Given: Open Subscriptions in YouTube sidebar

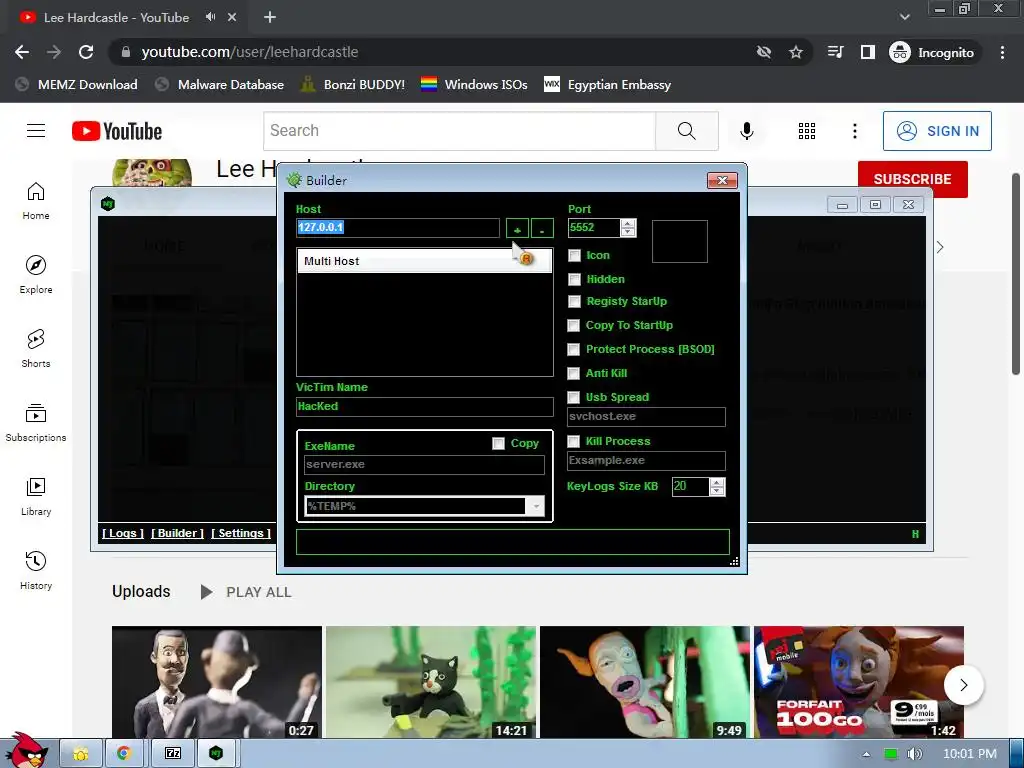Looking at the screenshot, I should 36,423.
